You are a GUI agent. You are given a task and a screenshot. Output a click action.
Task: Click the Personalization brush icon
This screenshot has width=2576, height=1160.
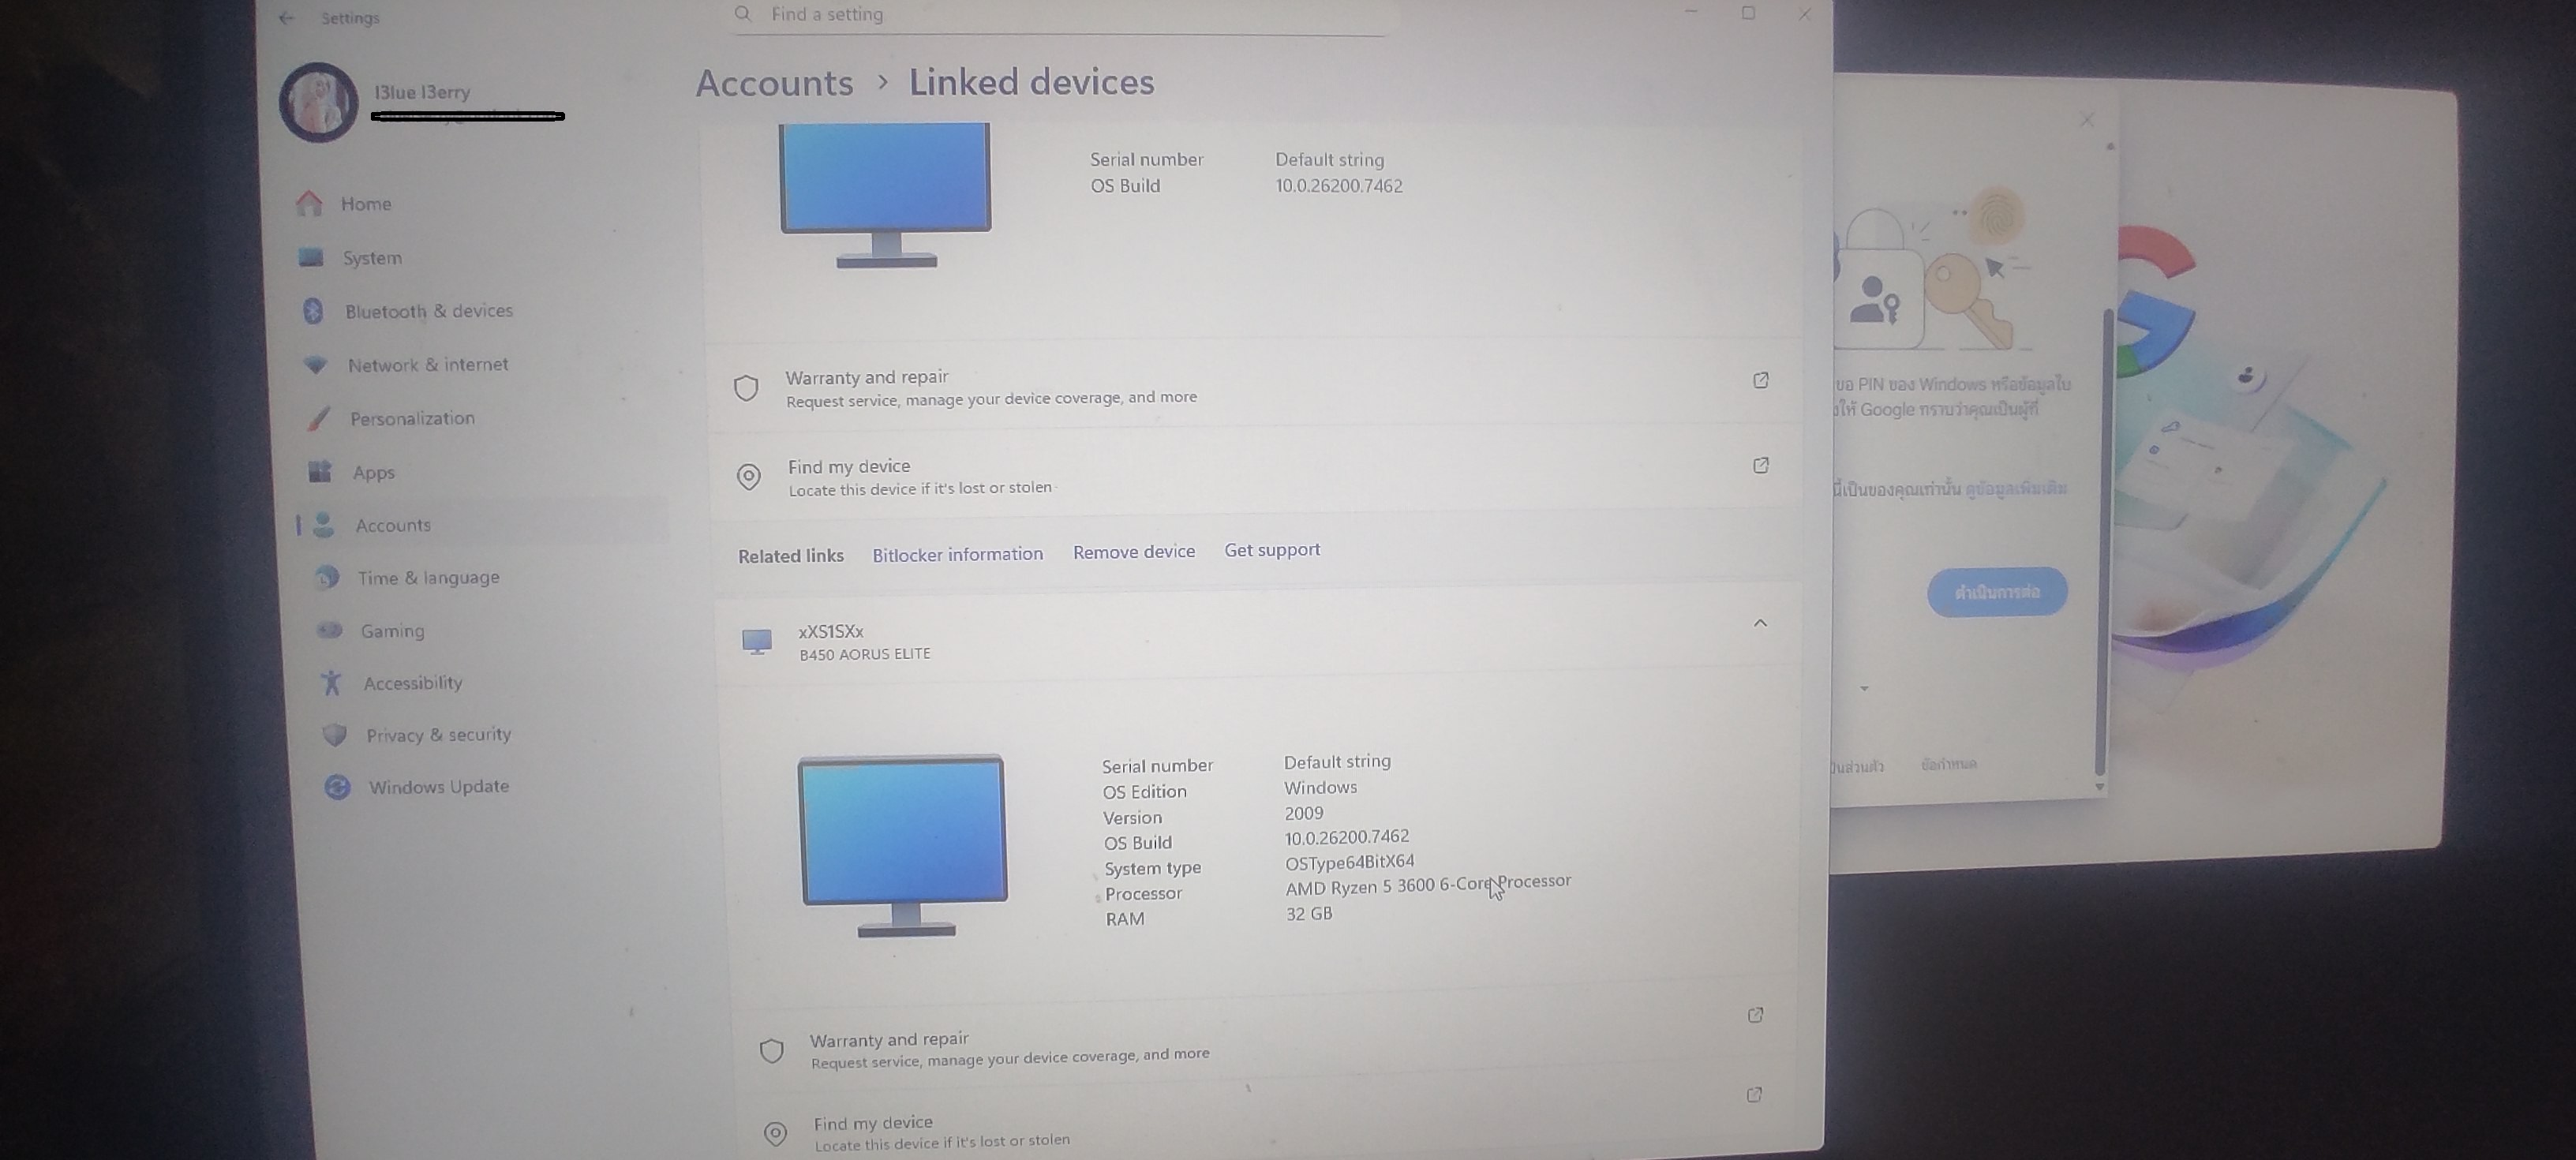(x=318, y=419)
